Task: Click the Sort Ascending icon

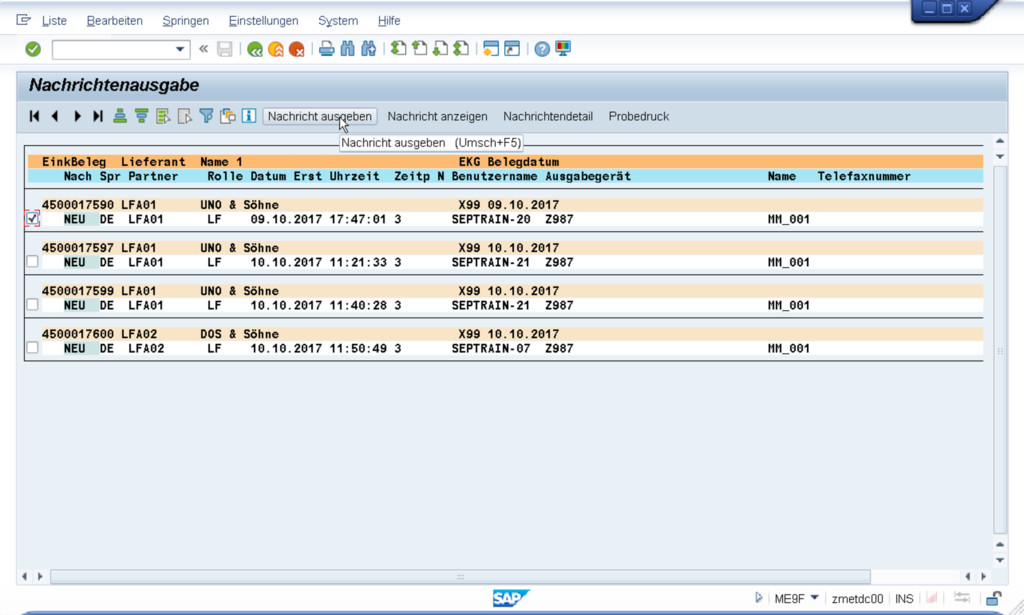Action: 120,116
